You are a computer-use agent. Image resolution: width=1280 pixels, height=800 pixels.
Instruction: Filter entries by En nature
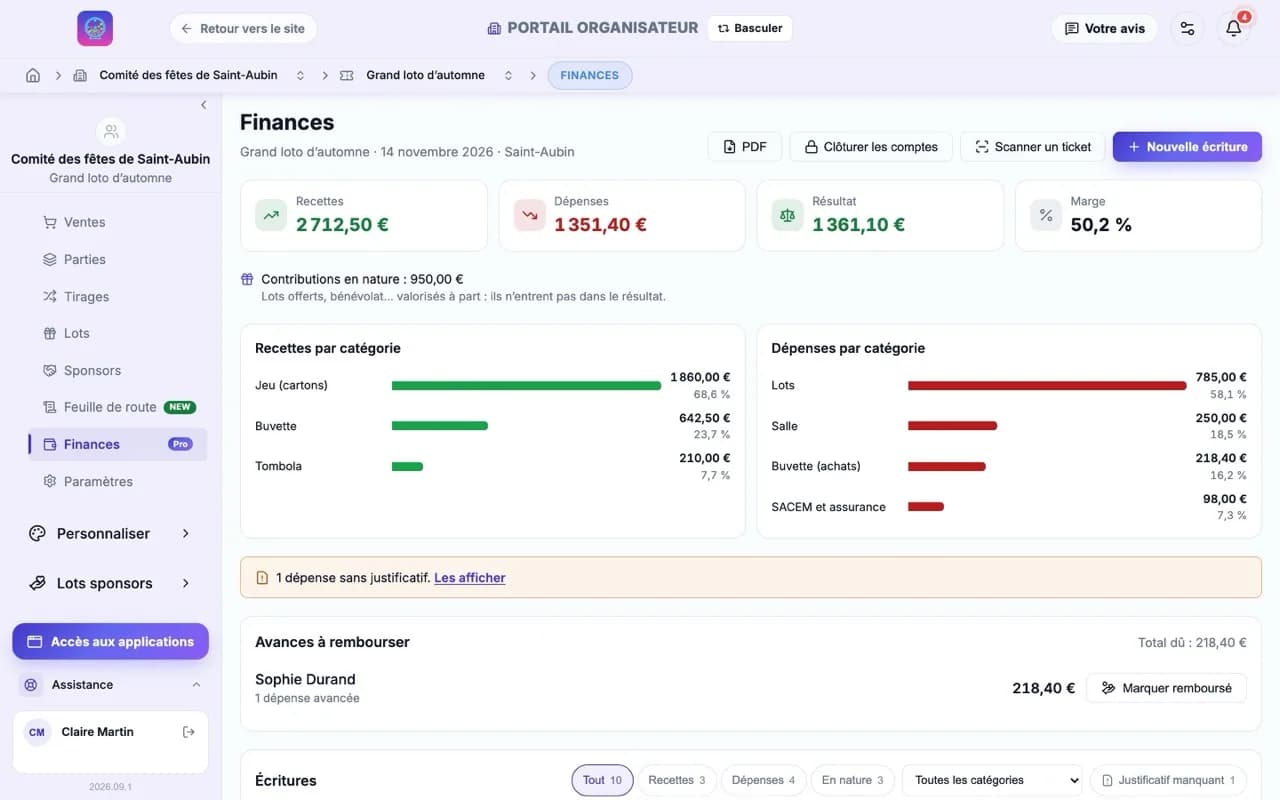pos(852,780)
